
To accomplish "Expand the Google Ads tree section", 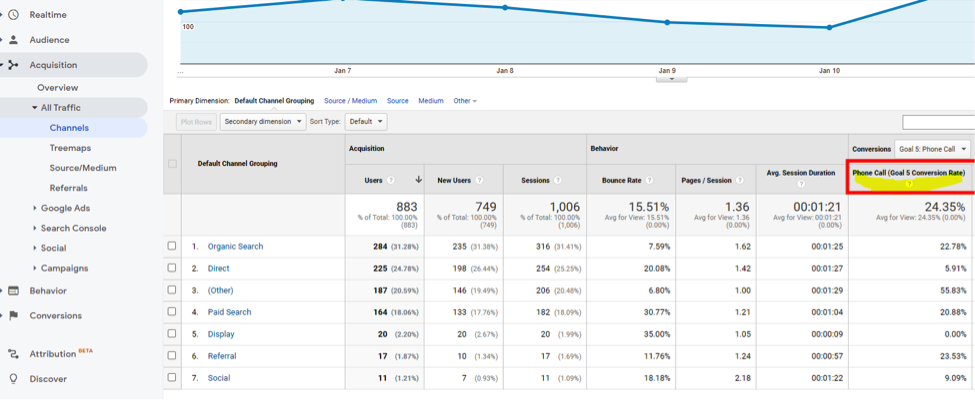I will point(36,208).
